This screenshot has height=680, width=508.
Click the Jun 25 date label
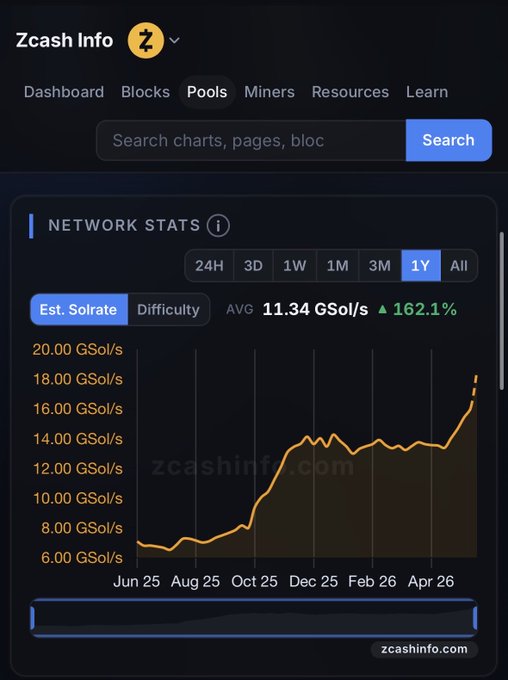(136, 582)
